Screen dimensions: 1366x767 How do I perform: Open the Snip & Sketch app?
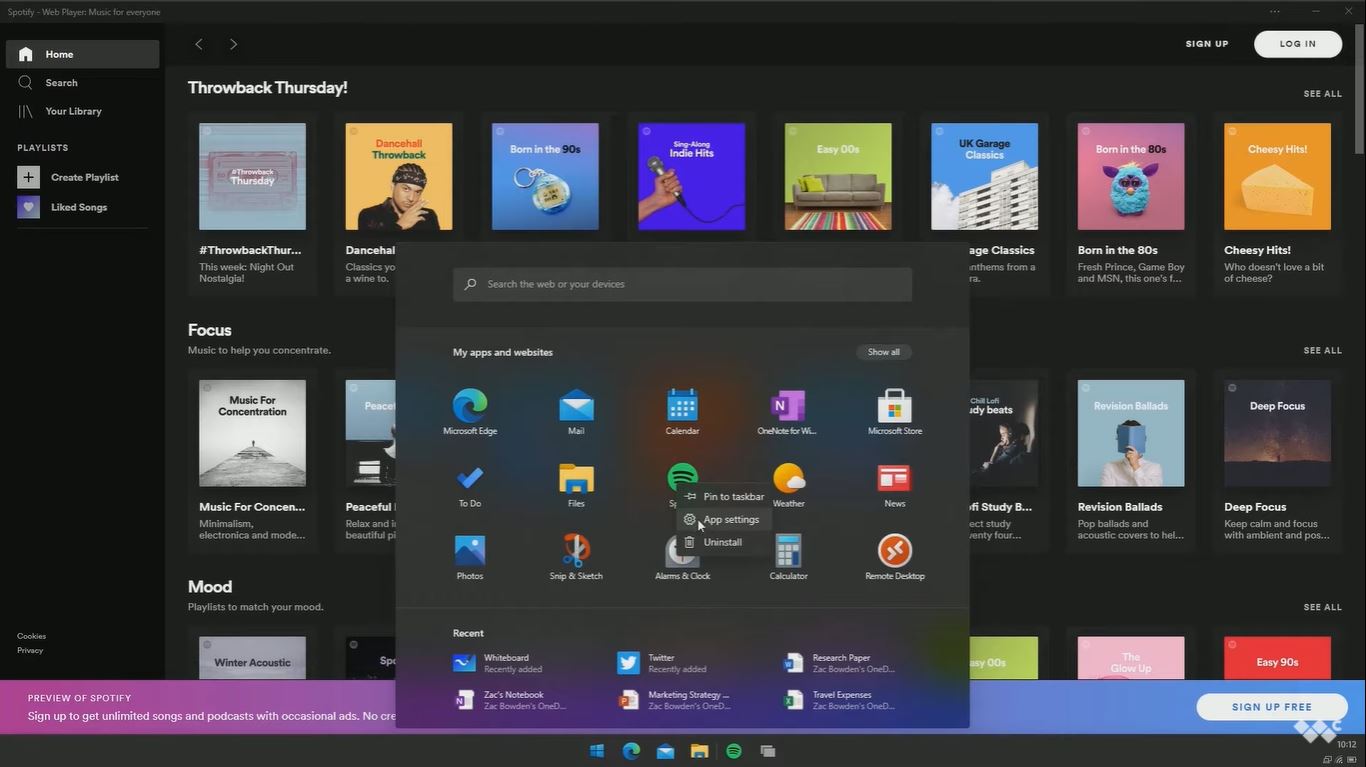[576, 552]
